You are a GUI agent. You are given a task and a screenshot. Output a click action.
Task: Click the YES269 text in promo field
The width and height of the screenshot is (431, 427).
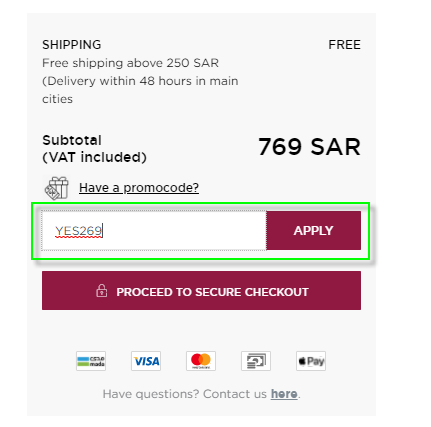(x=79, y=231)
